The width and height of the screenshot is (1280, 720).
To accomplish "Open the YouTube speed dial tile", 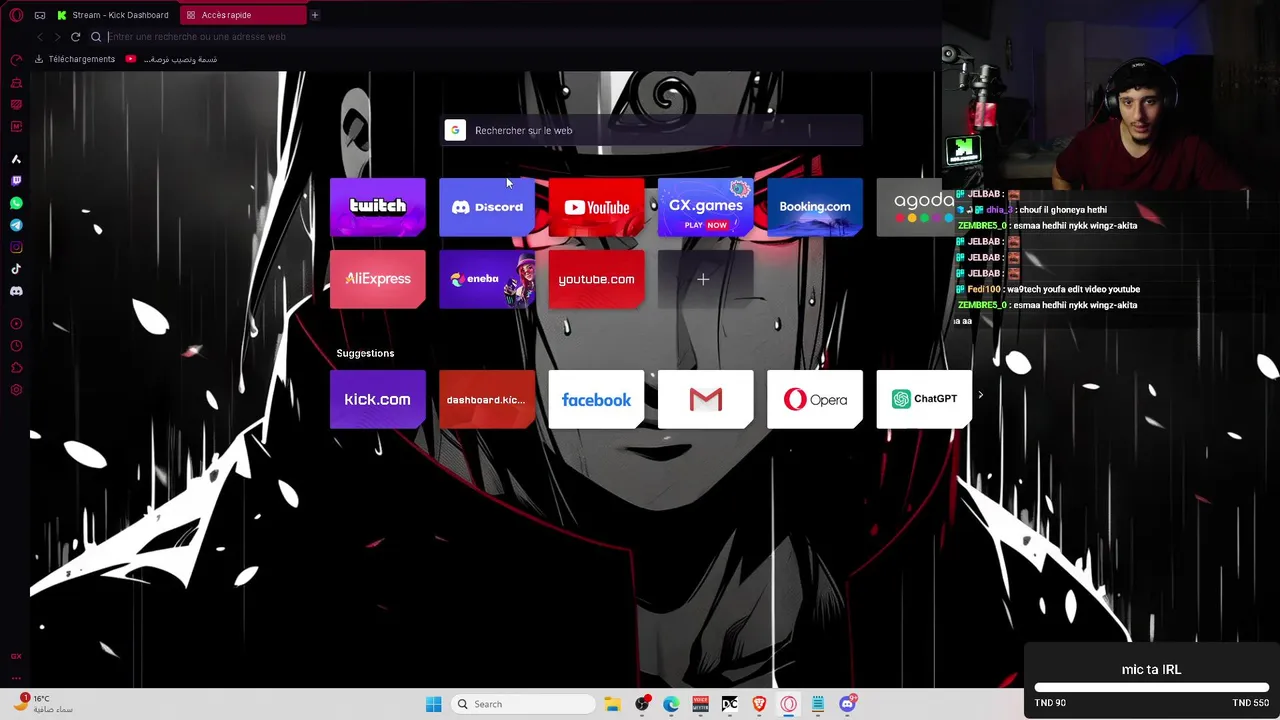I will click(596, 207).
